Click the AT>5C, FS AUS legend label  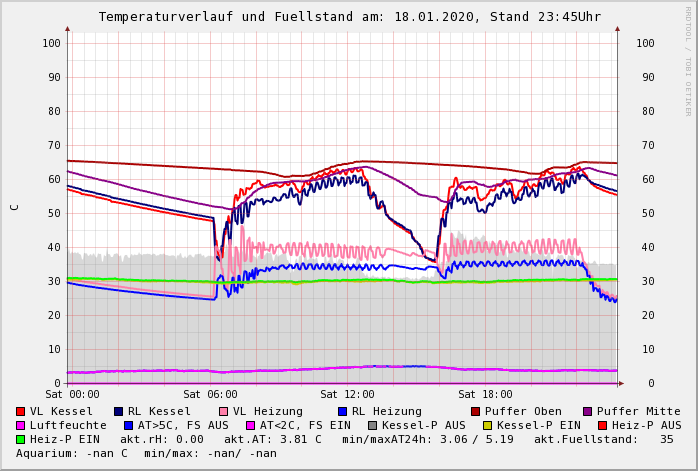(x=183, y=425)
